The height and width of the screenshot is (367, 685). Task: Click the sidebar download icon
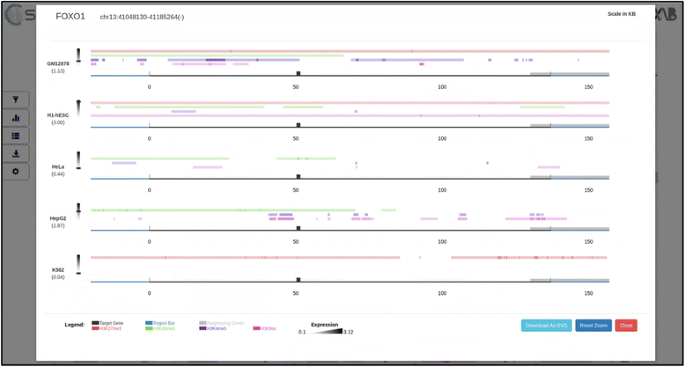(16, 154)
